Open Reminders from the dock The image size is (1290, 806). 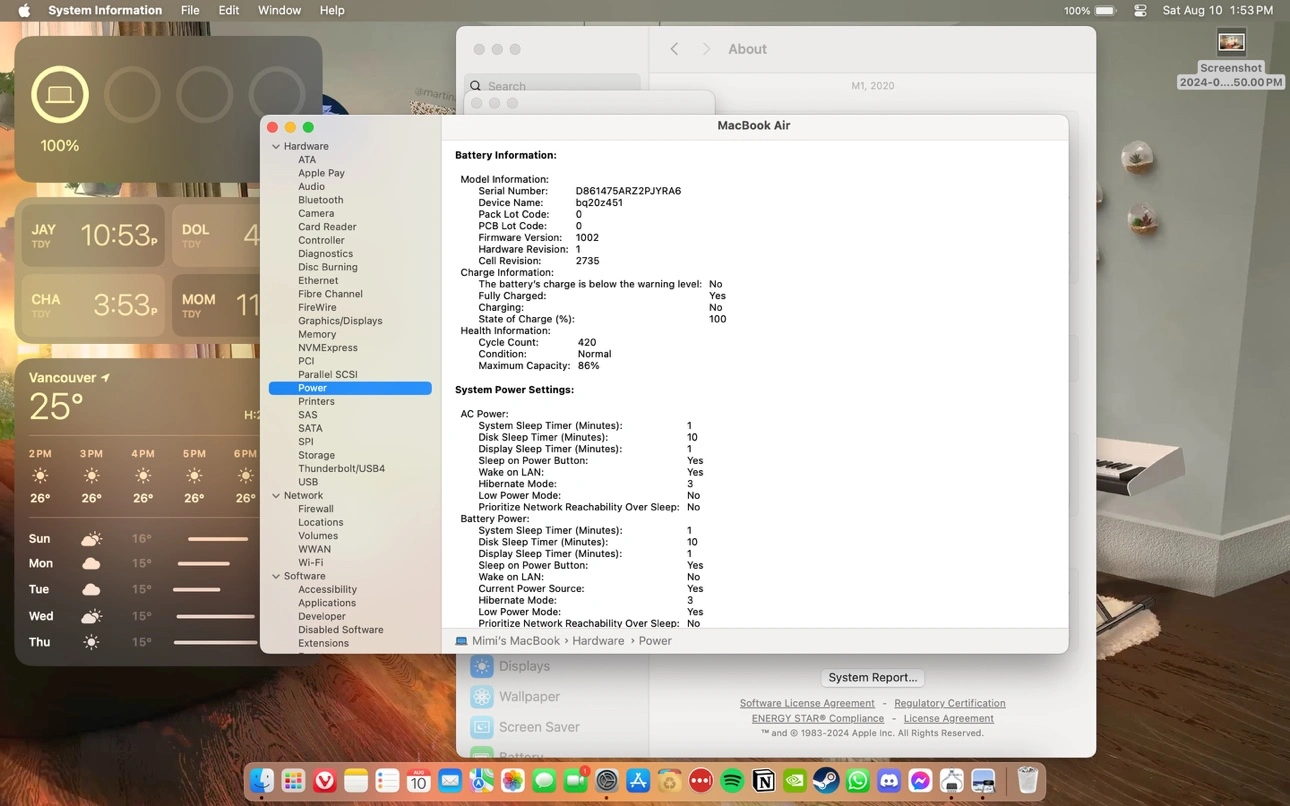387,780
